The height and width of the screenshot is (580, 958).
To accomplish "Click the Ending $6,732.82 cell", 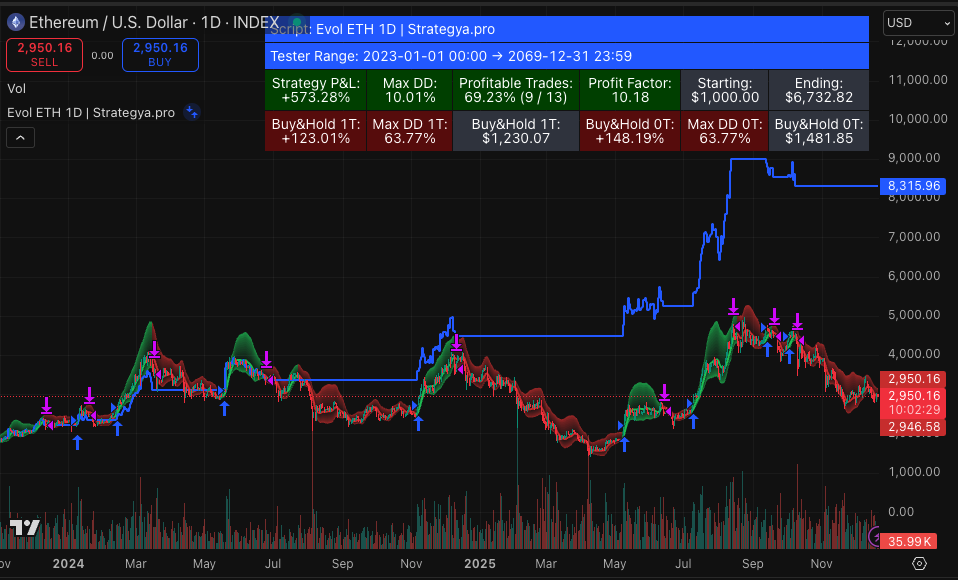I will coord(819,90).
